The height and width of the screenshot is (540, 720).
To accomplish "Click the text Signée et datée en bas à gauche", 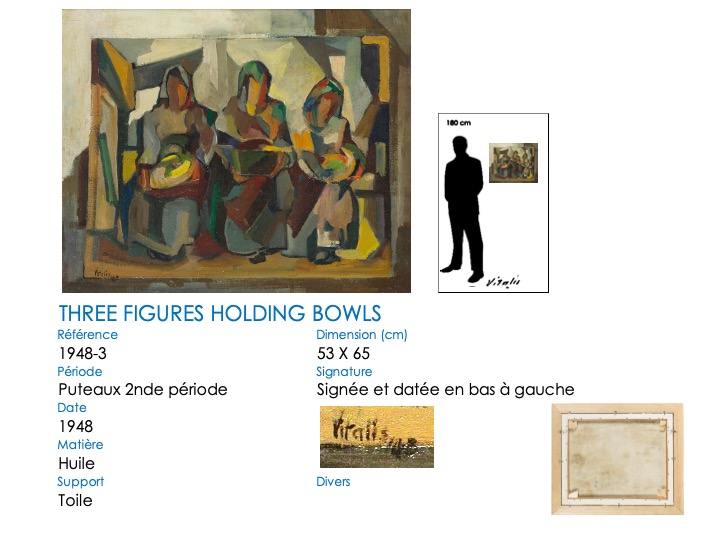I will (x=445, y=389).
